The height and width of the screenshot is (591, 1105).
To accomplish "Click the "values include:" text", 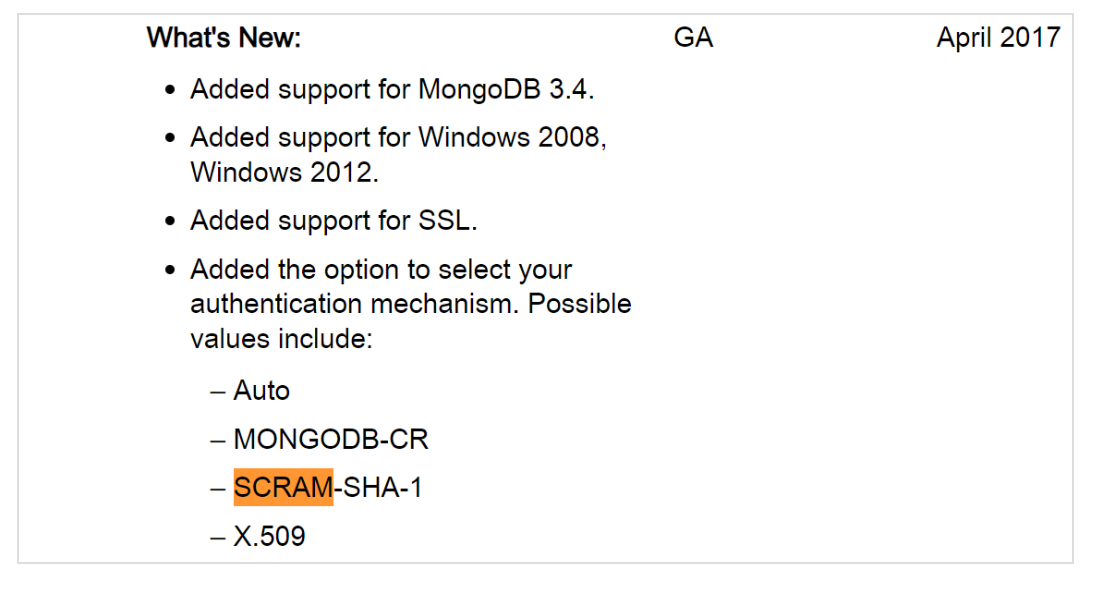I will [281, 338].
